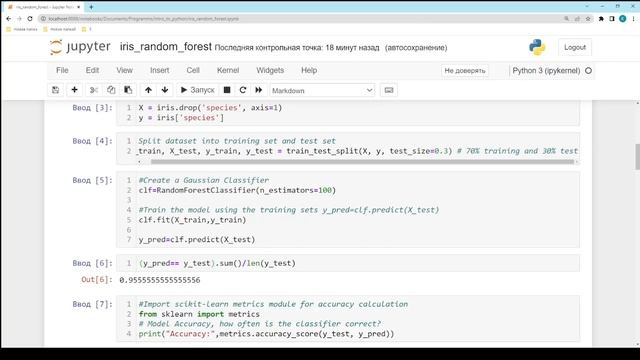Cut selected cells with scissors icon
Screen dimensions: 640x360
click(x=94, y=90)
